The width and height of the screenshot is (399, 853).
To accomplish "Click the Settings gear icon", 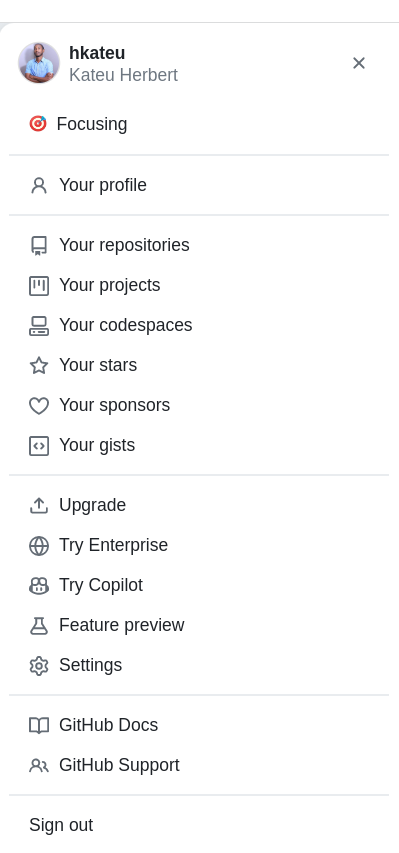I will [x=39, y=665].
